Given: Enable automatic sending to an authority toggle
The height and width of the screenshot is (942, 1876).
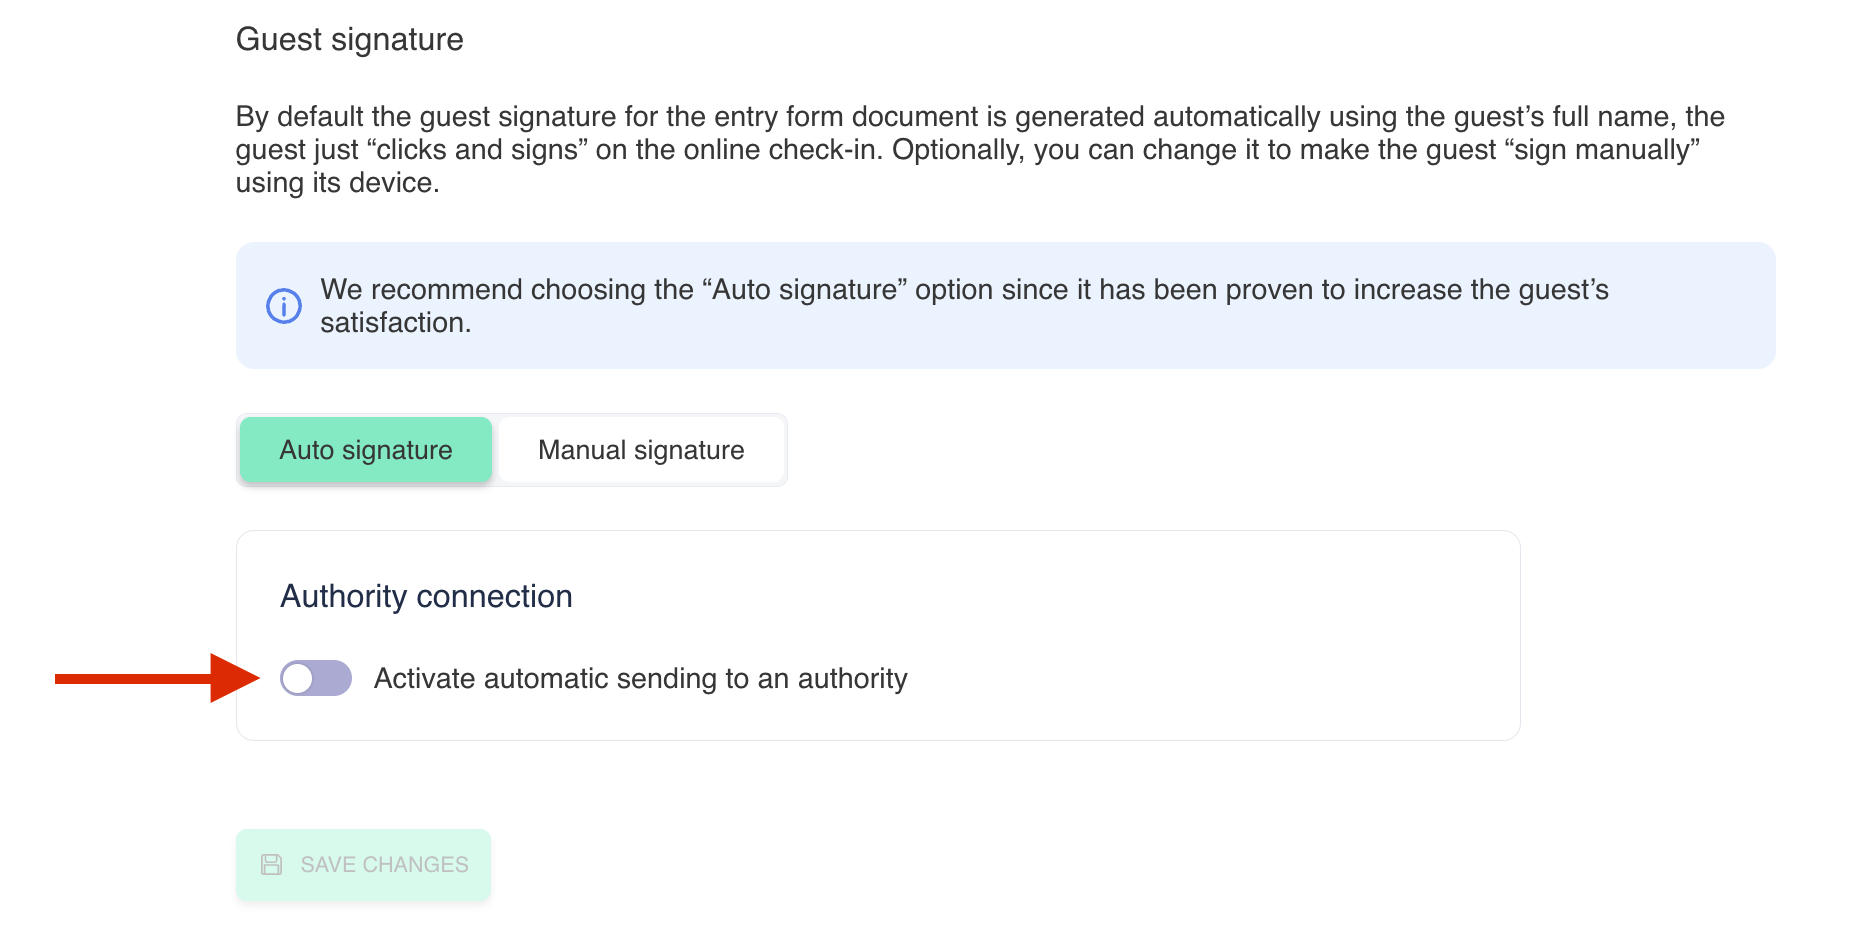Looking at the screenshot, I should (316, 678).
